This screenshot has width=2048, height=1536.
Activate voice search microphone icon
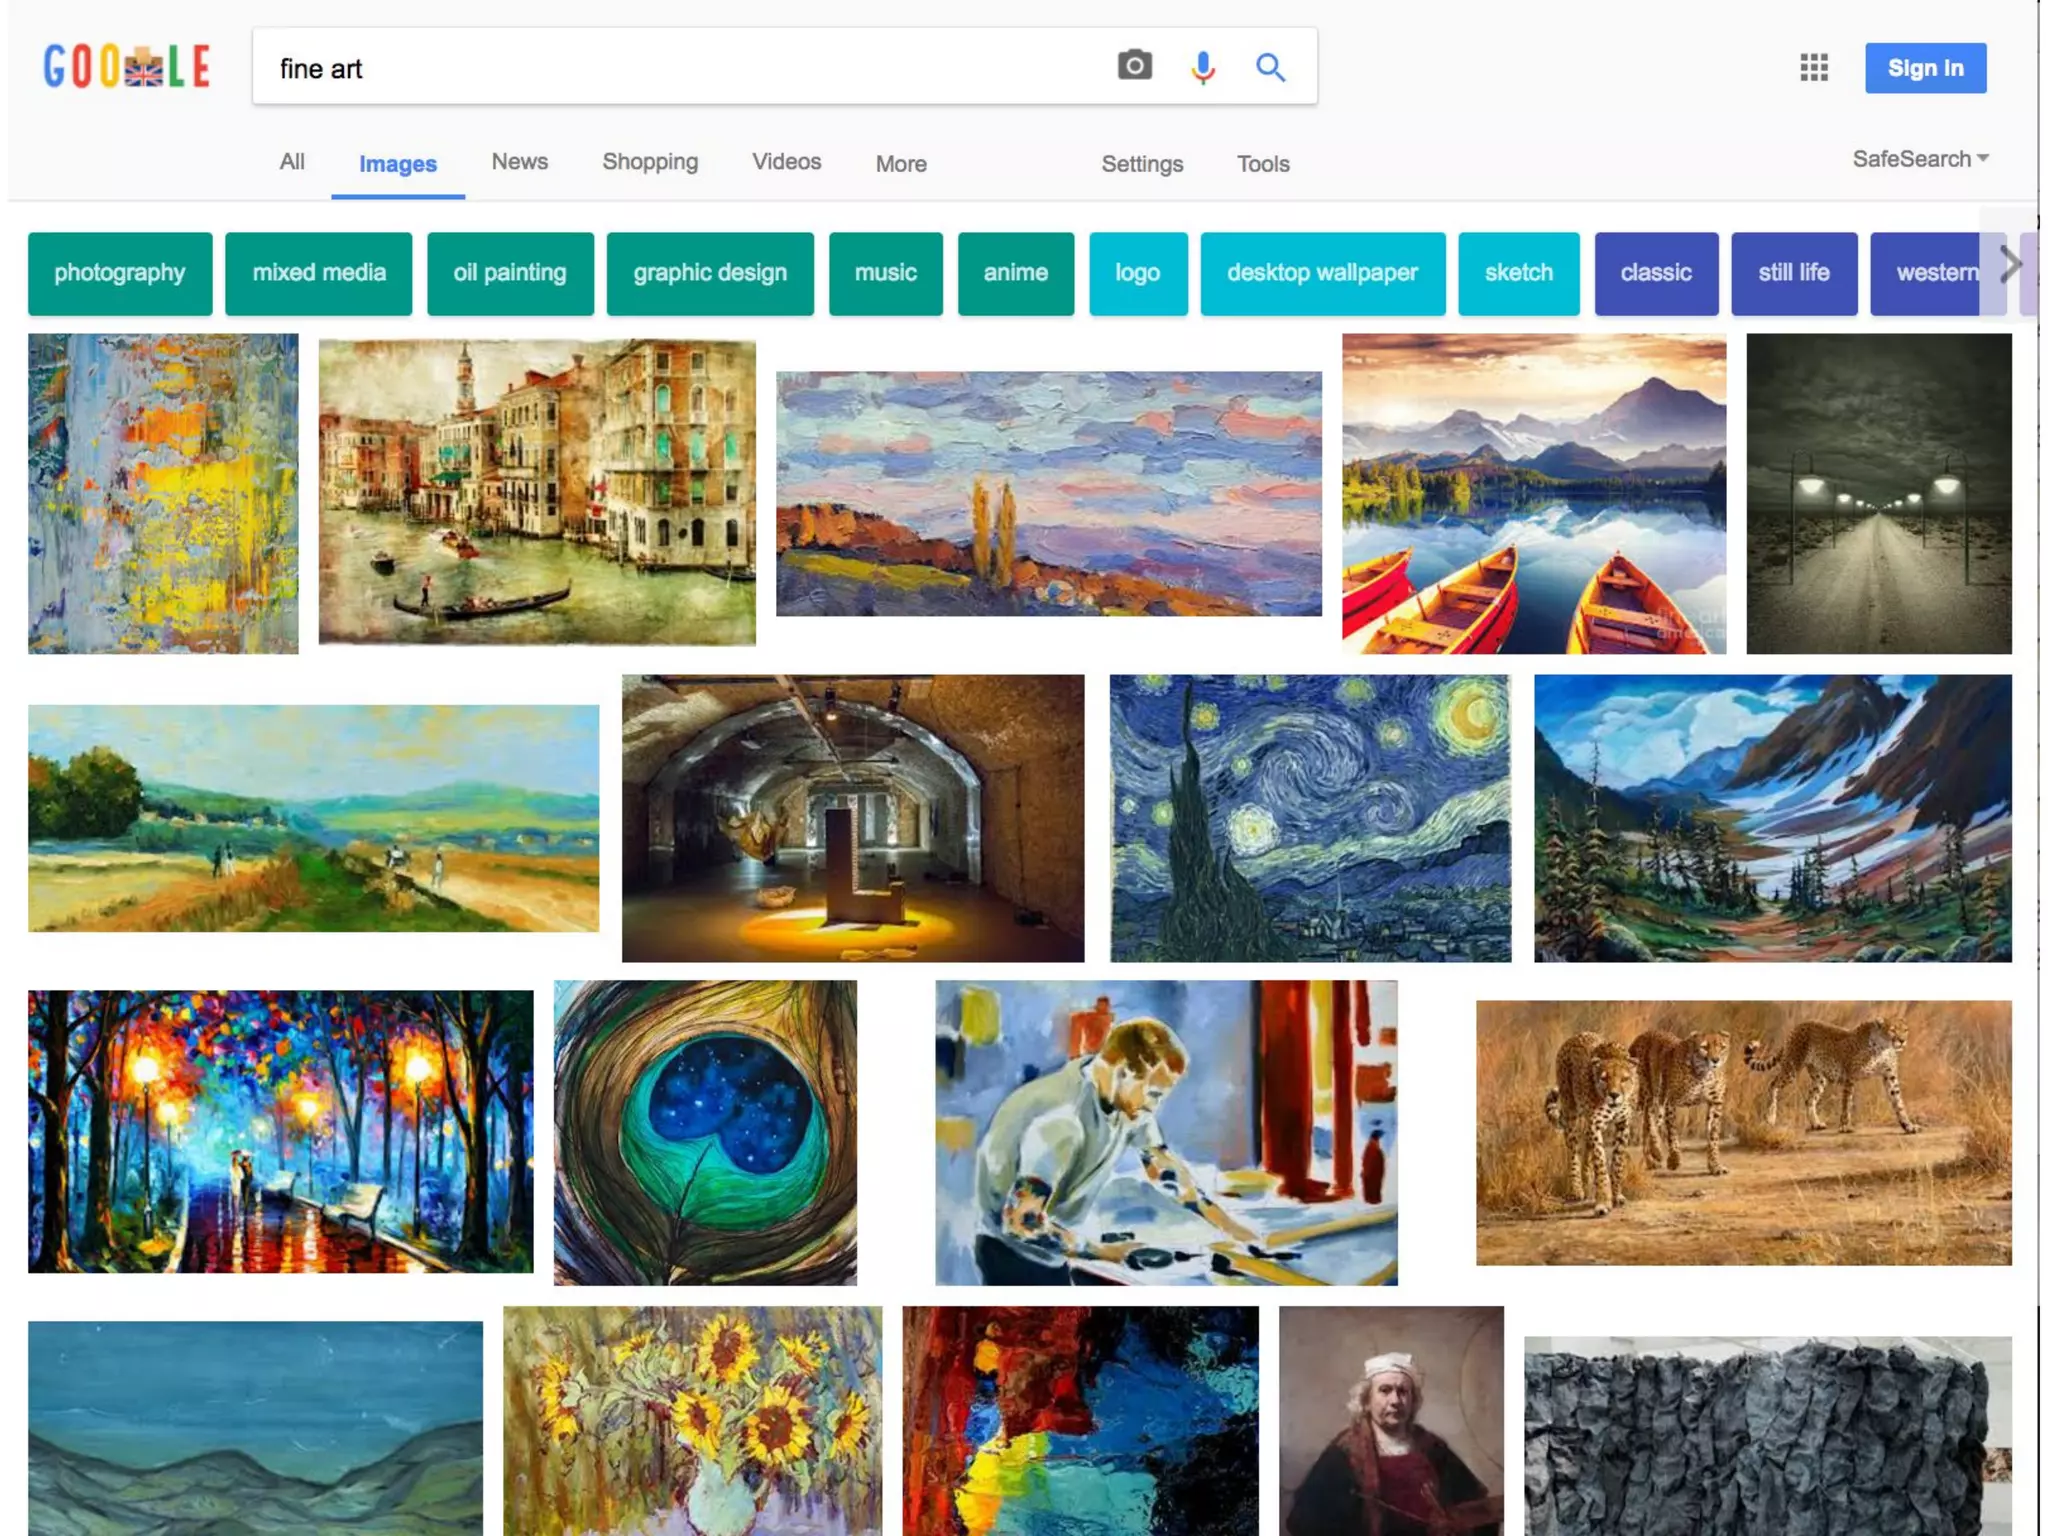(x=1203, y=67)
